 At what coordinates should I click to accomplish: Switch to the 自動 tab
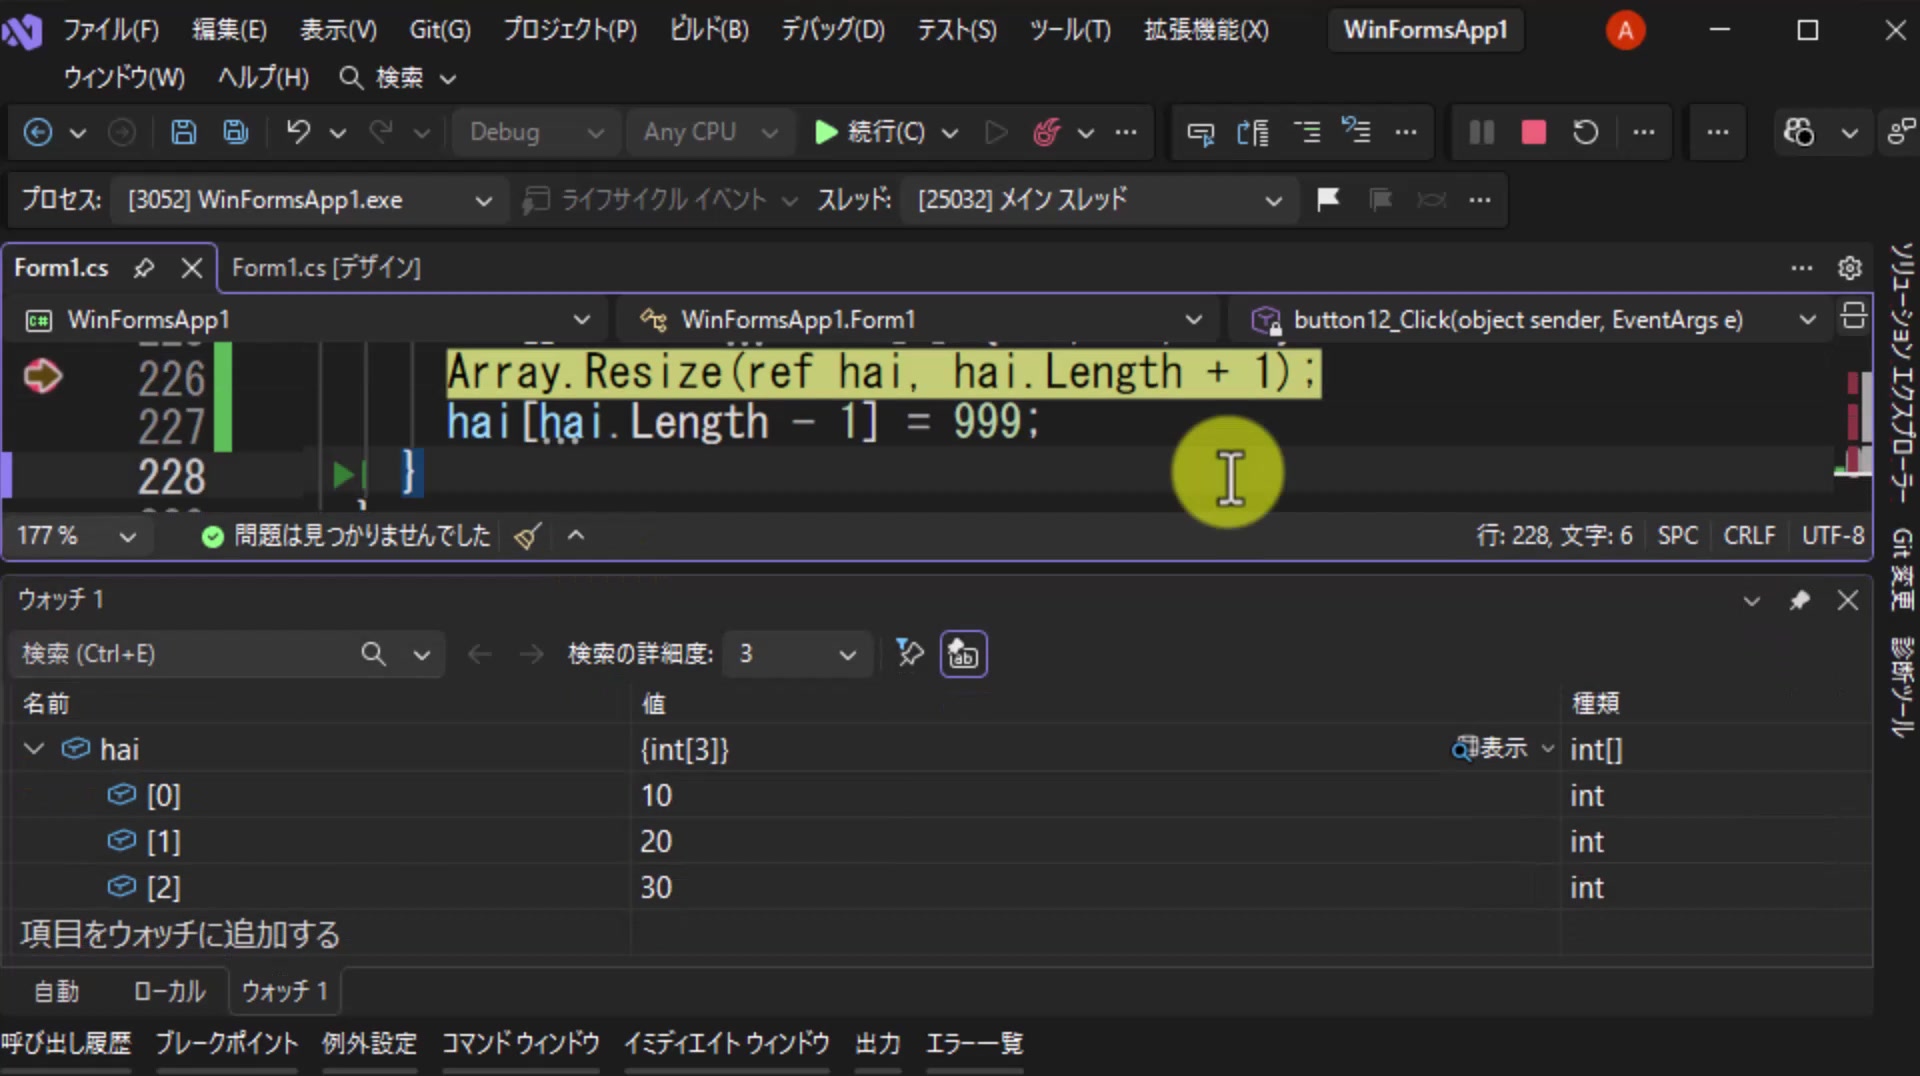tap(57, 991)
